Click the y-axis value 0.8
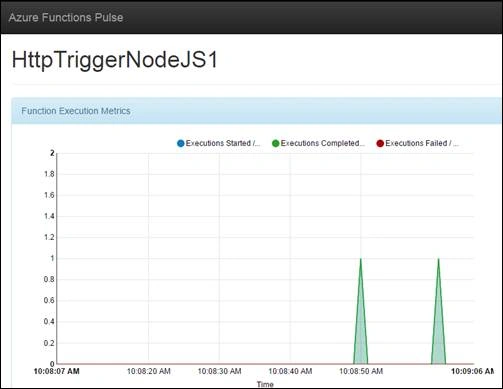Image resolution: width=503 pixels, height=389 pixels. tap(49, 279)
